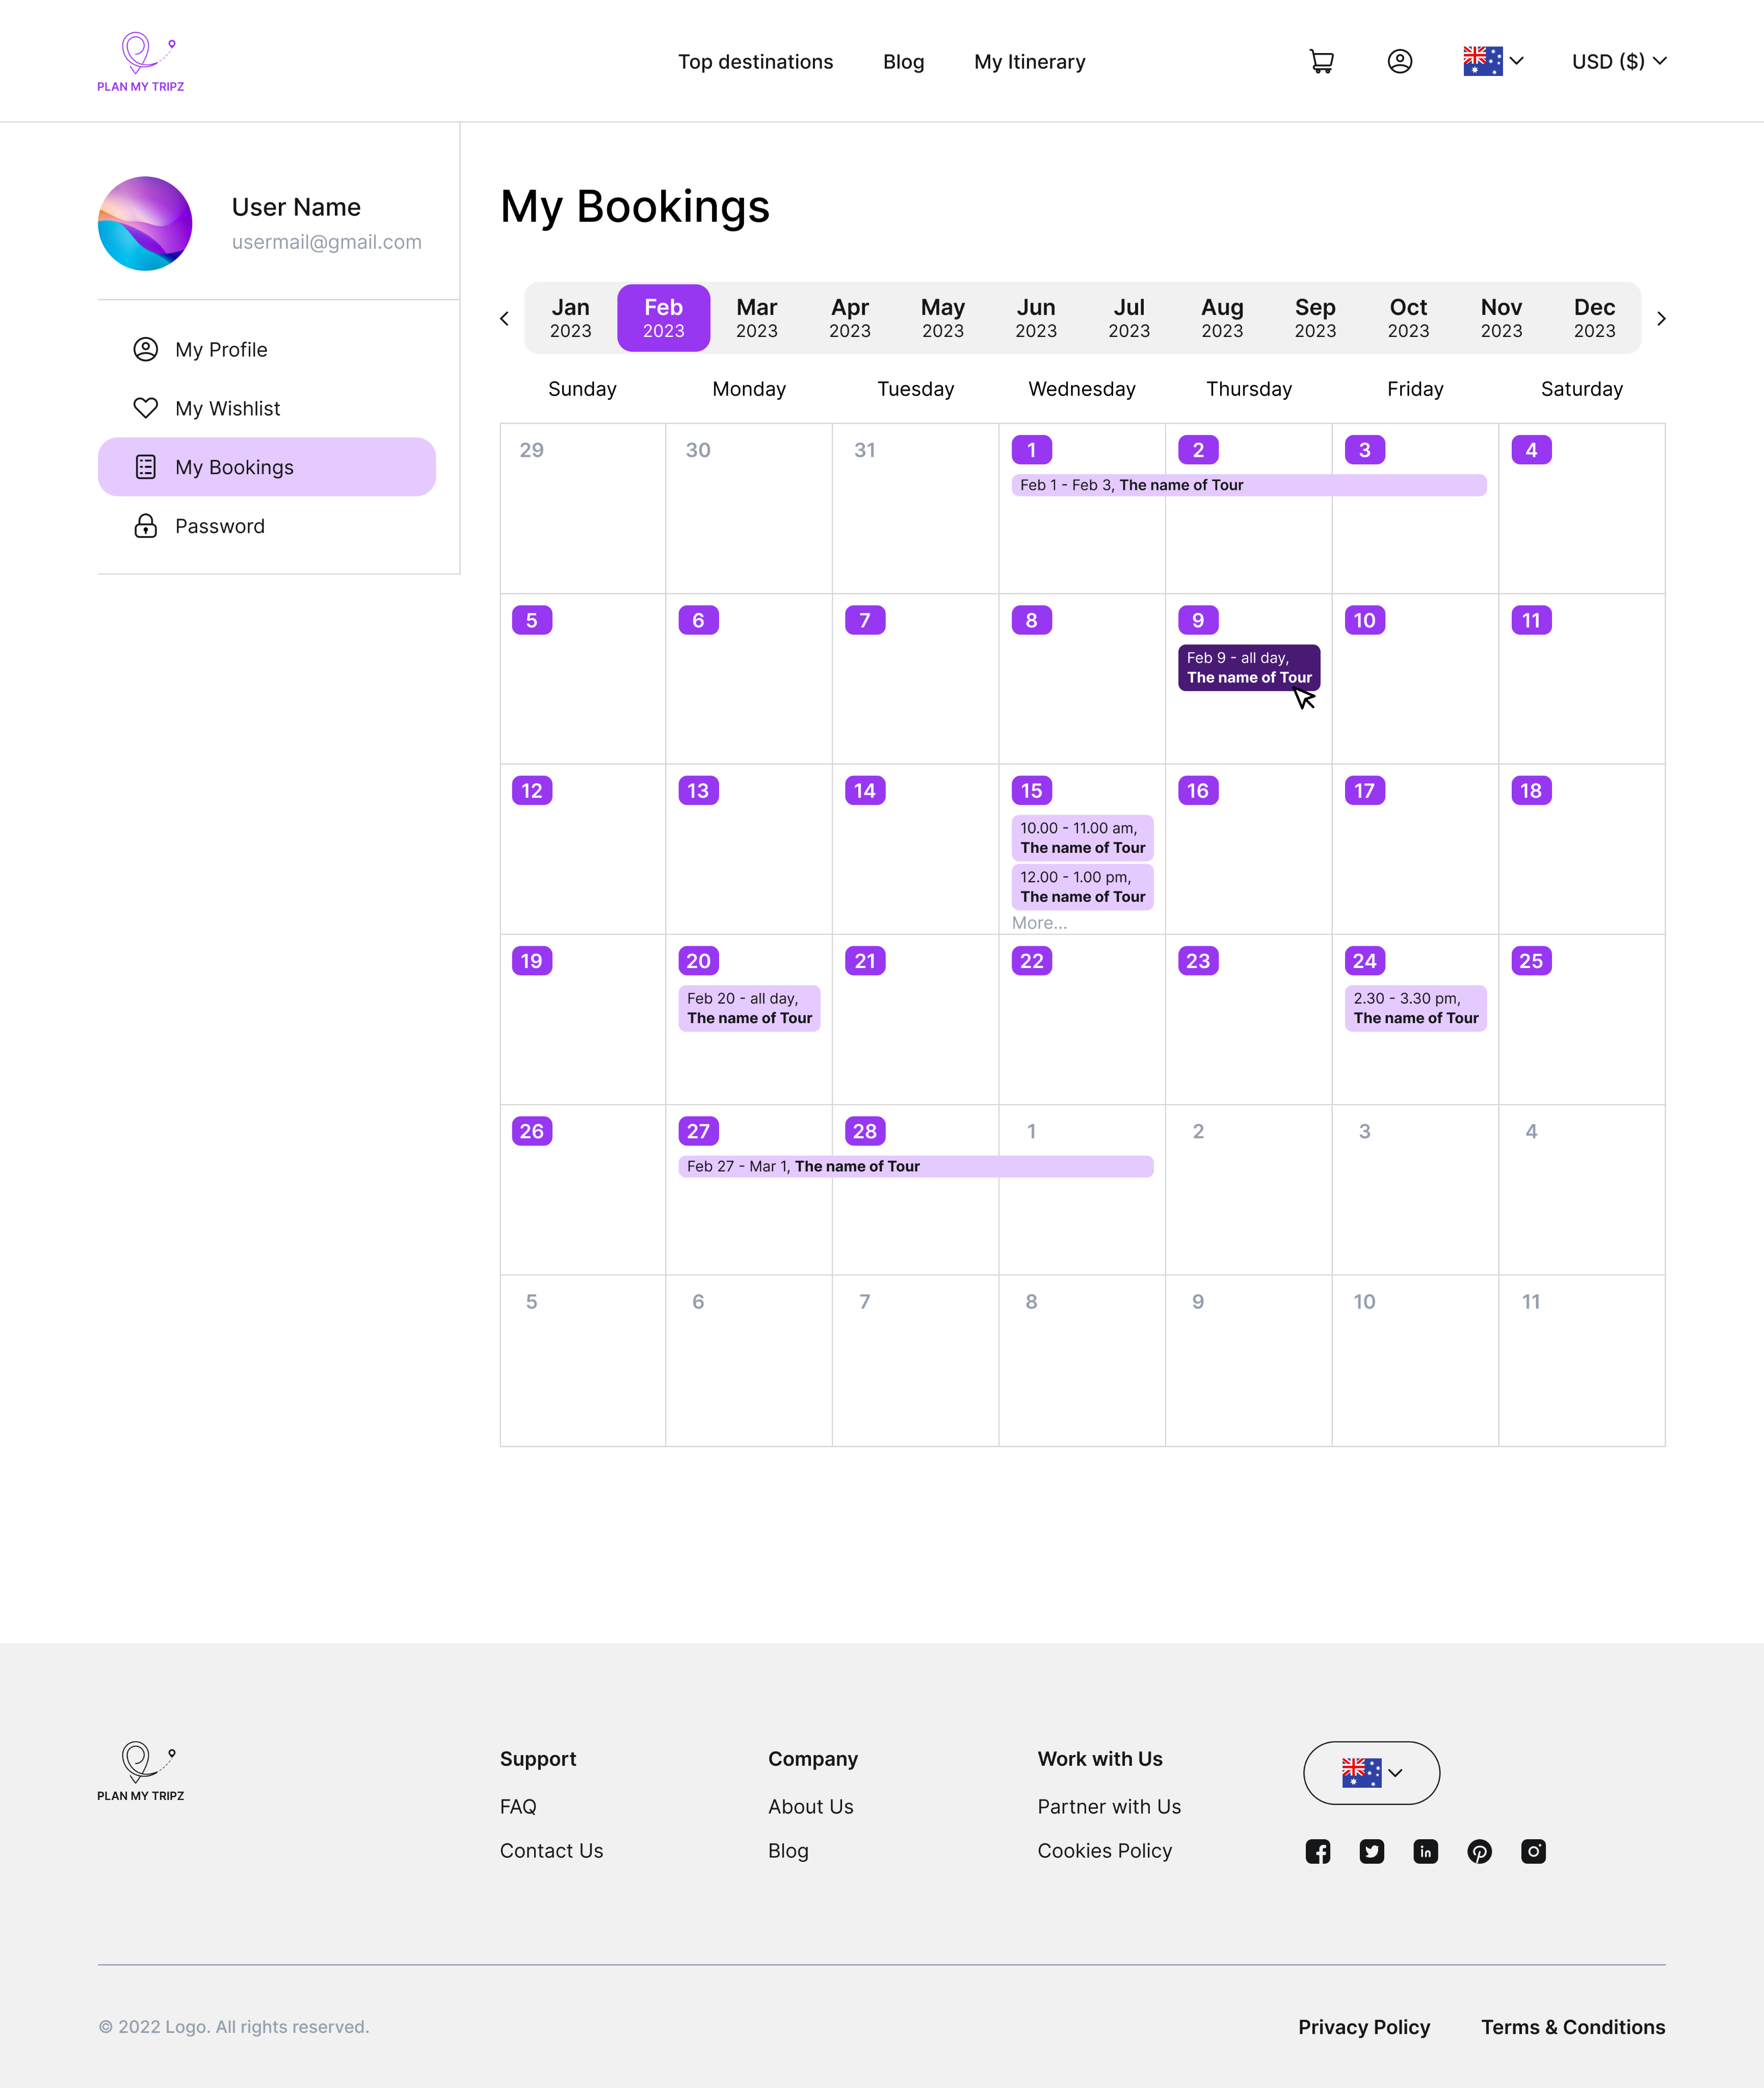The height and width of the screenshot is (2088, 1764).
Task: Switch to the Mar 2023 month tab
Action: point(756,318)
